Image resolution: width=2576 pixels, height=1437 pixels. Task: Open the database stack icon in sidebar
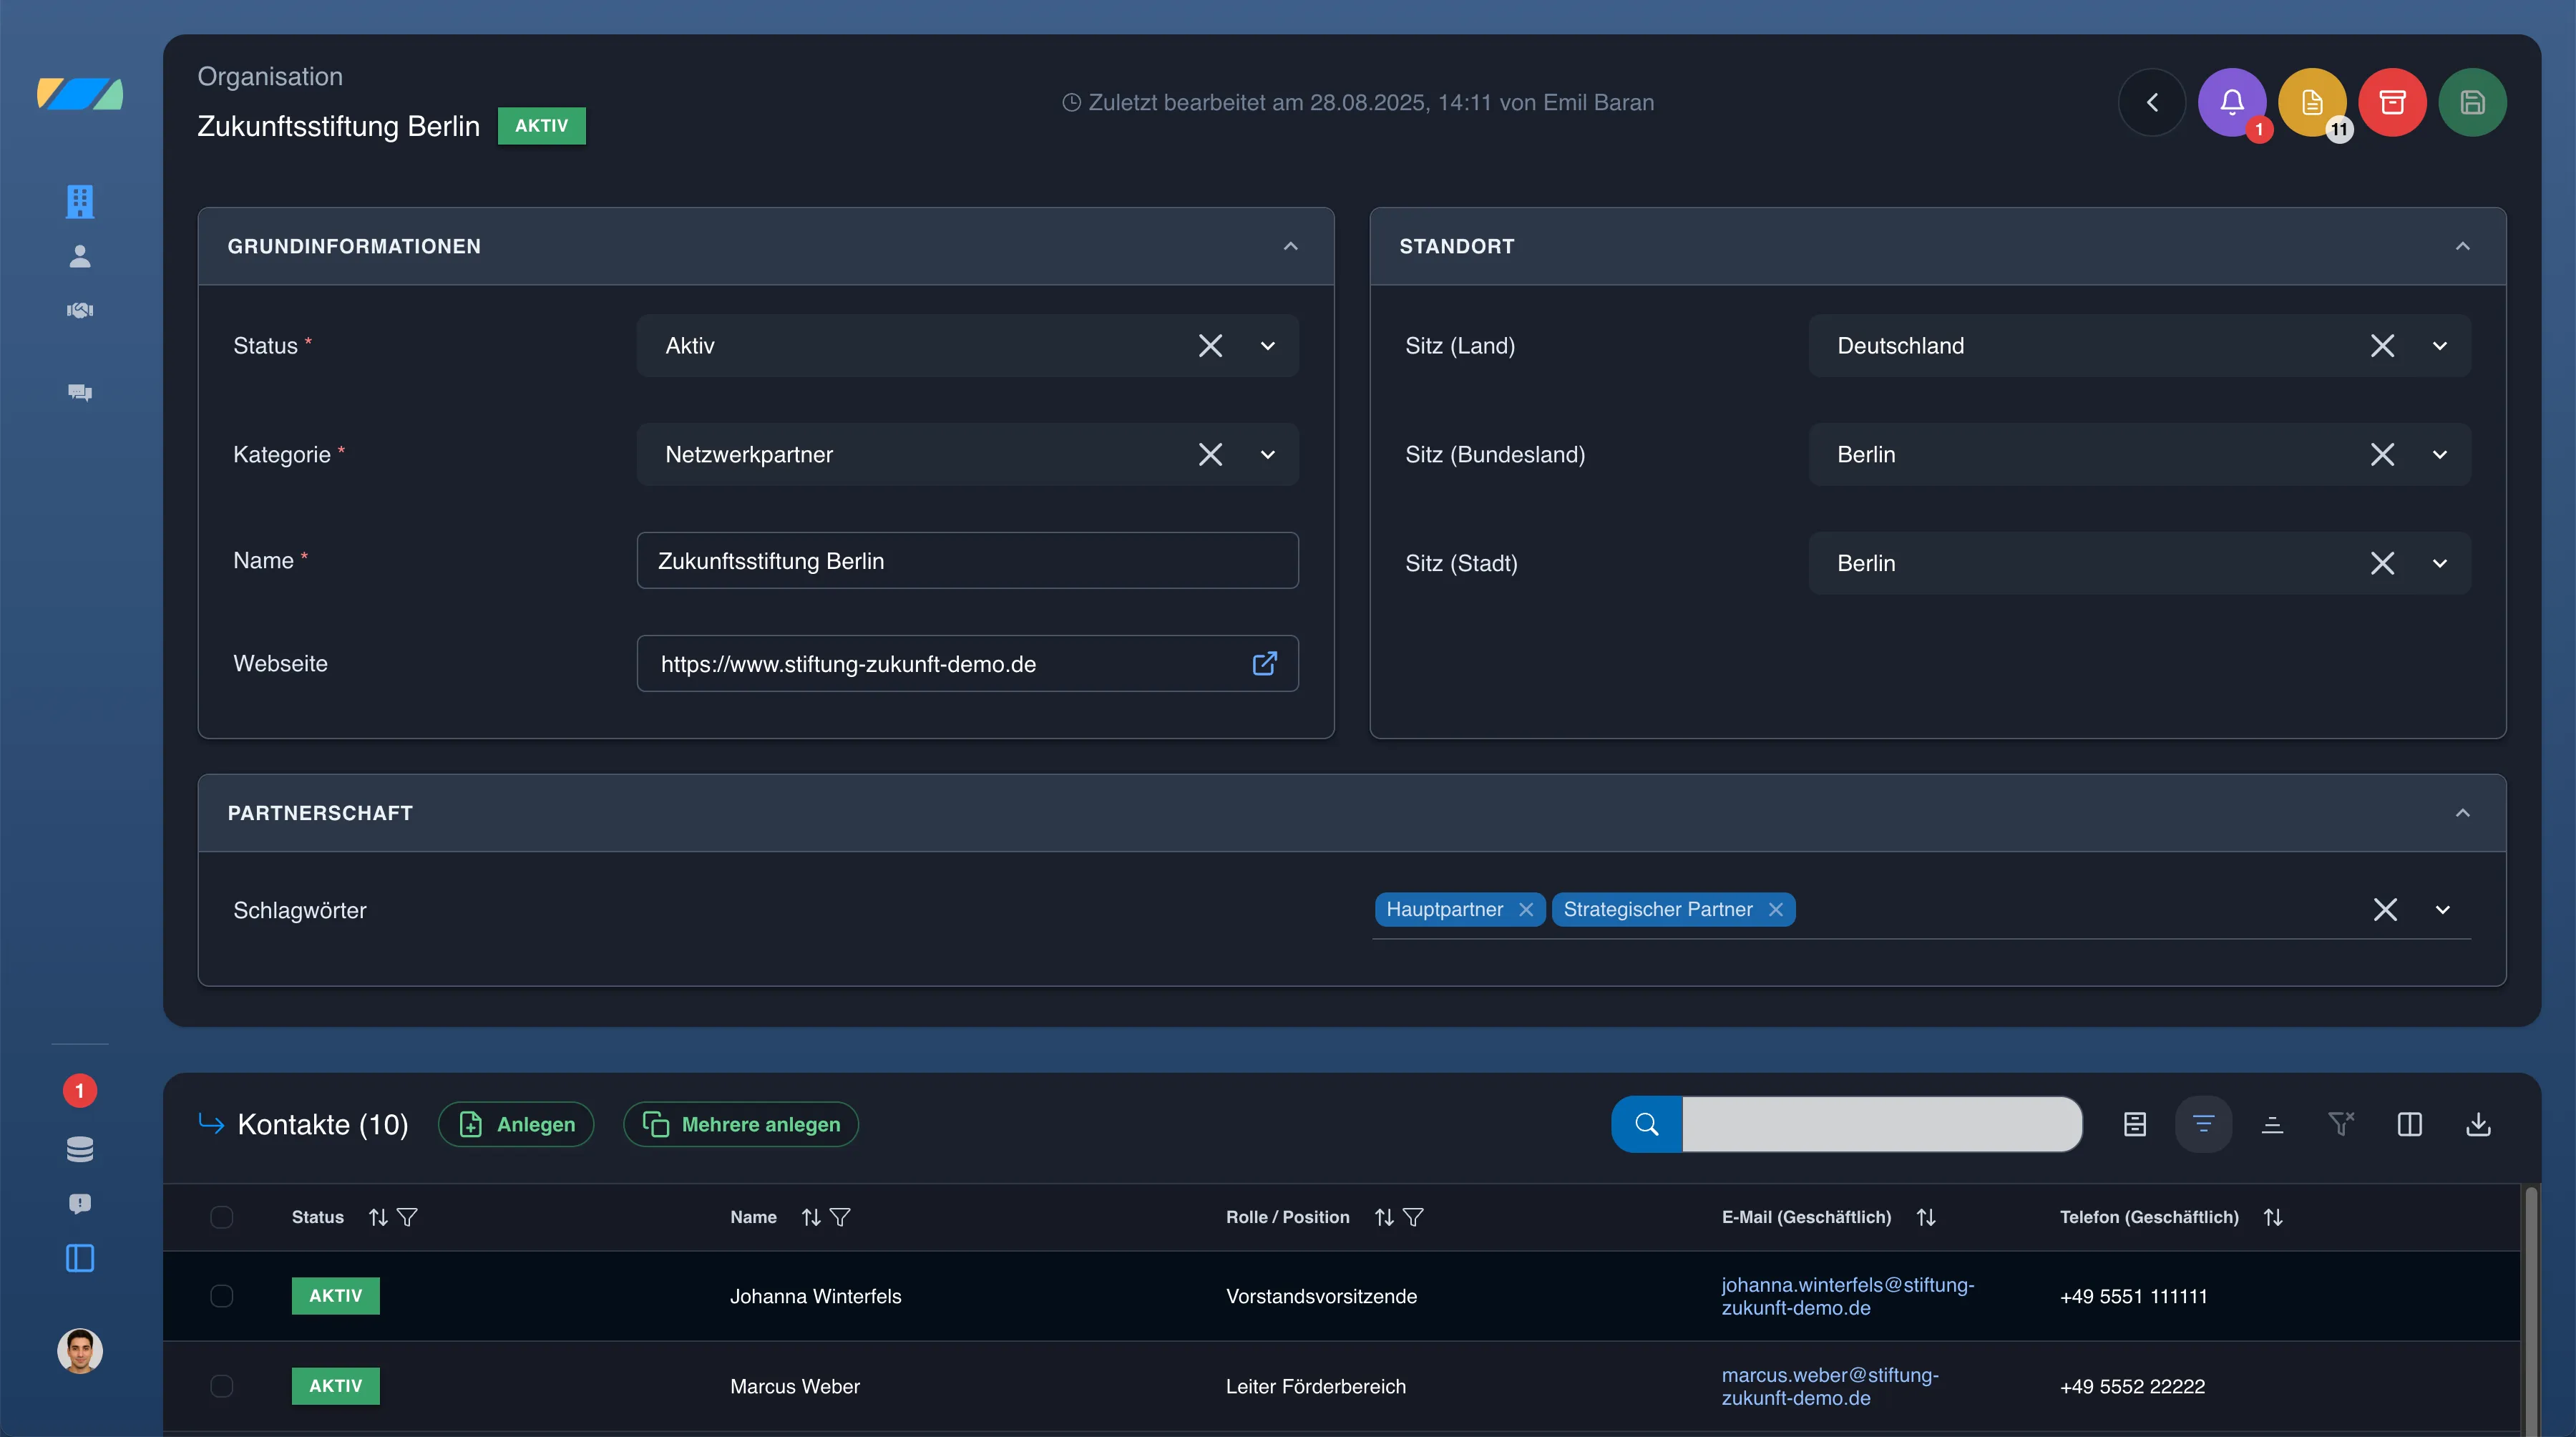(x=80, y=1149)
